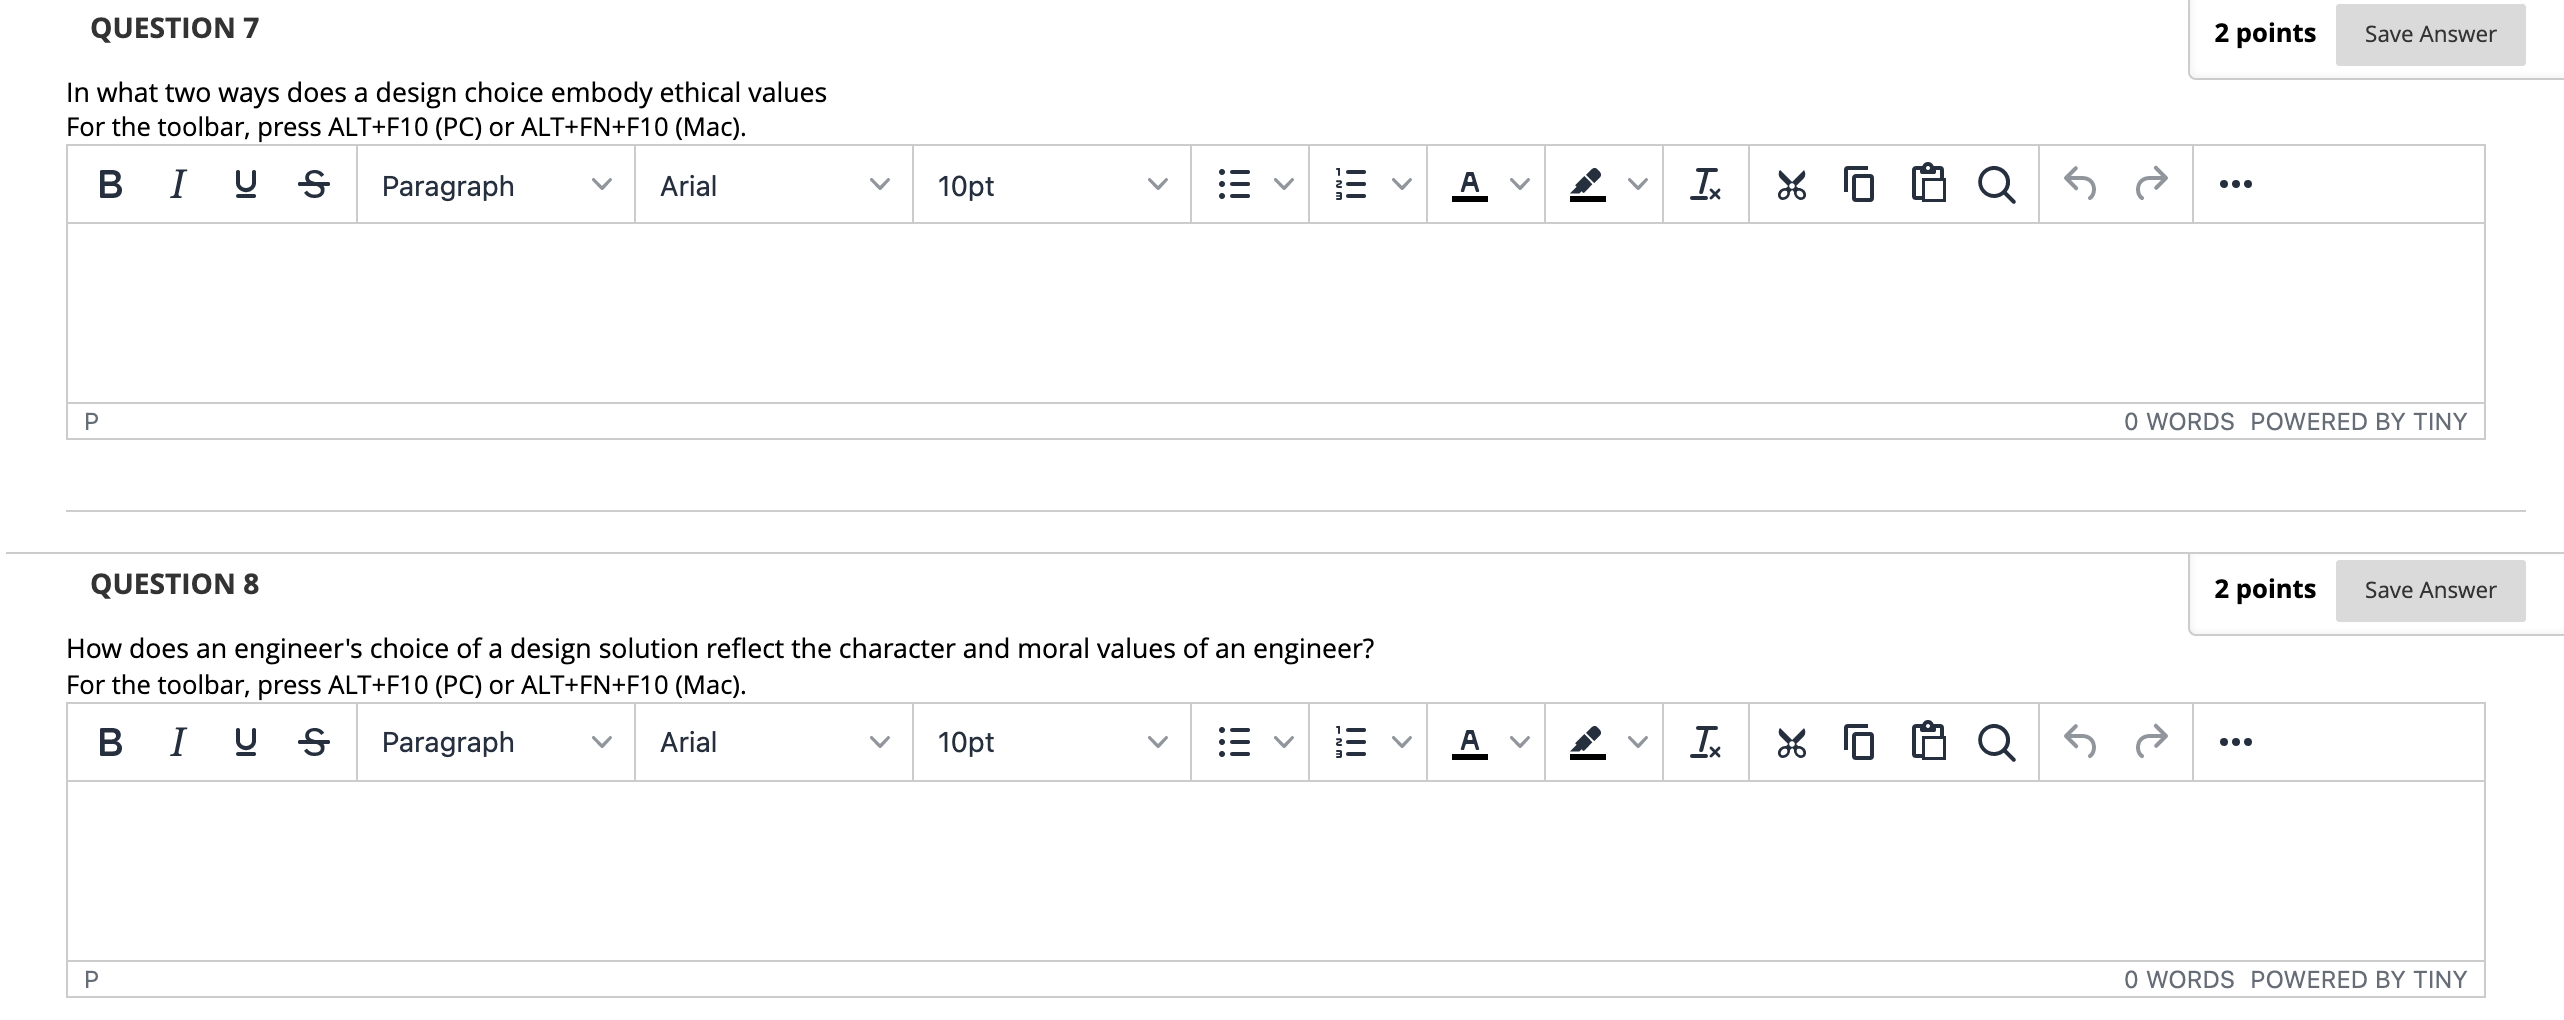
Task: Click inside Question 7 answer text area
Action: pos(1276,313)
